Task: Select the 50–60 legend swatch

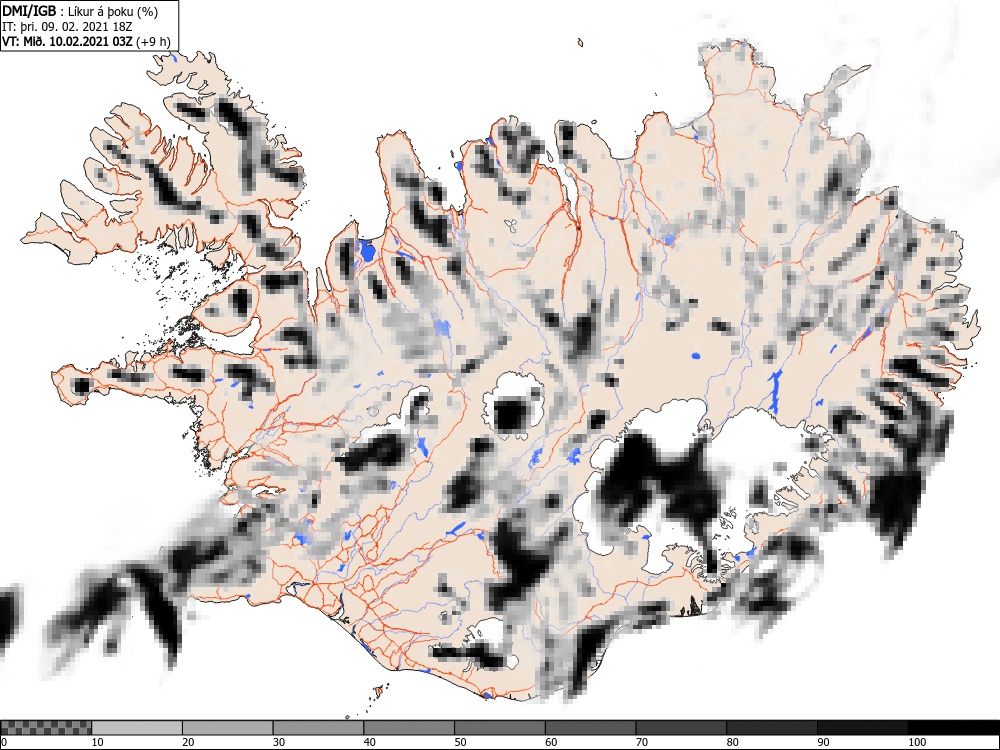Action: pos(499,728)
